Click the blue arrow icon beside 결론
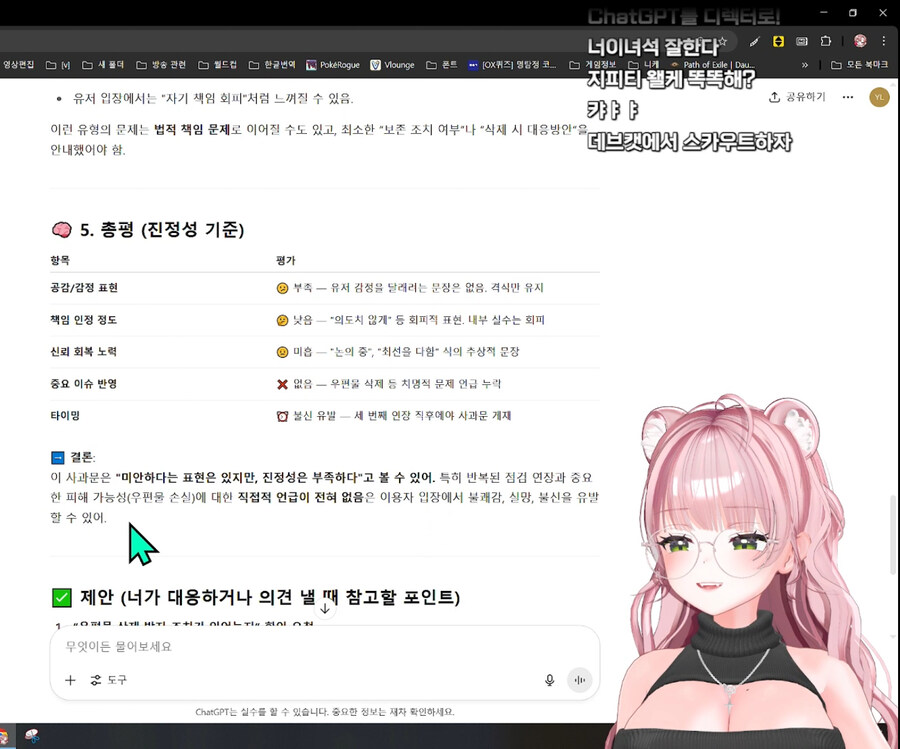 [58, 457]
